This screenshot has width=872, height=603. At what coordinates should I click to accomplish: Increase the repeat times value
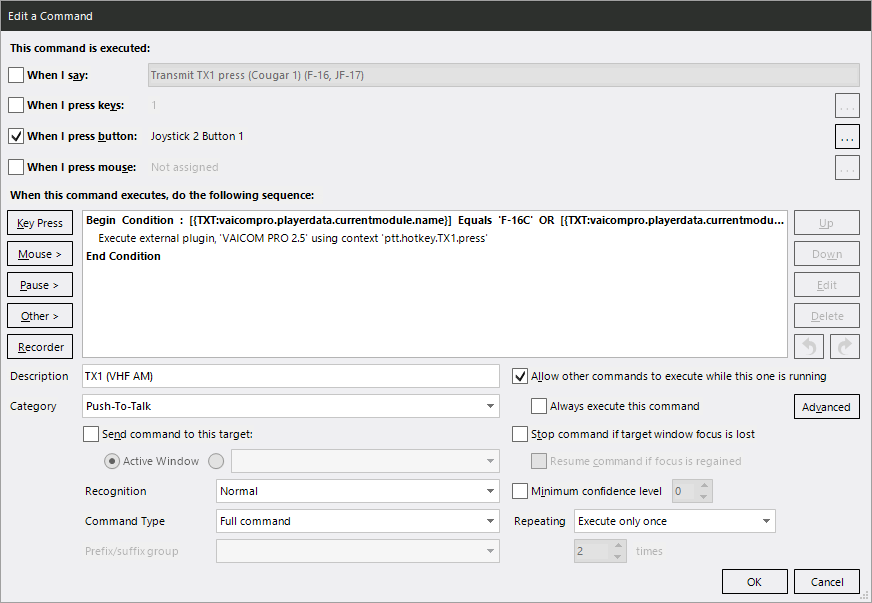[x=618, y=546]
